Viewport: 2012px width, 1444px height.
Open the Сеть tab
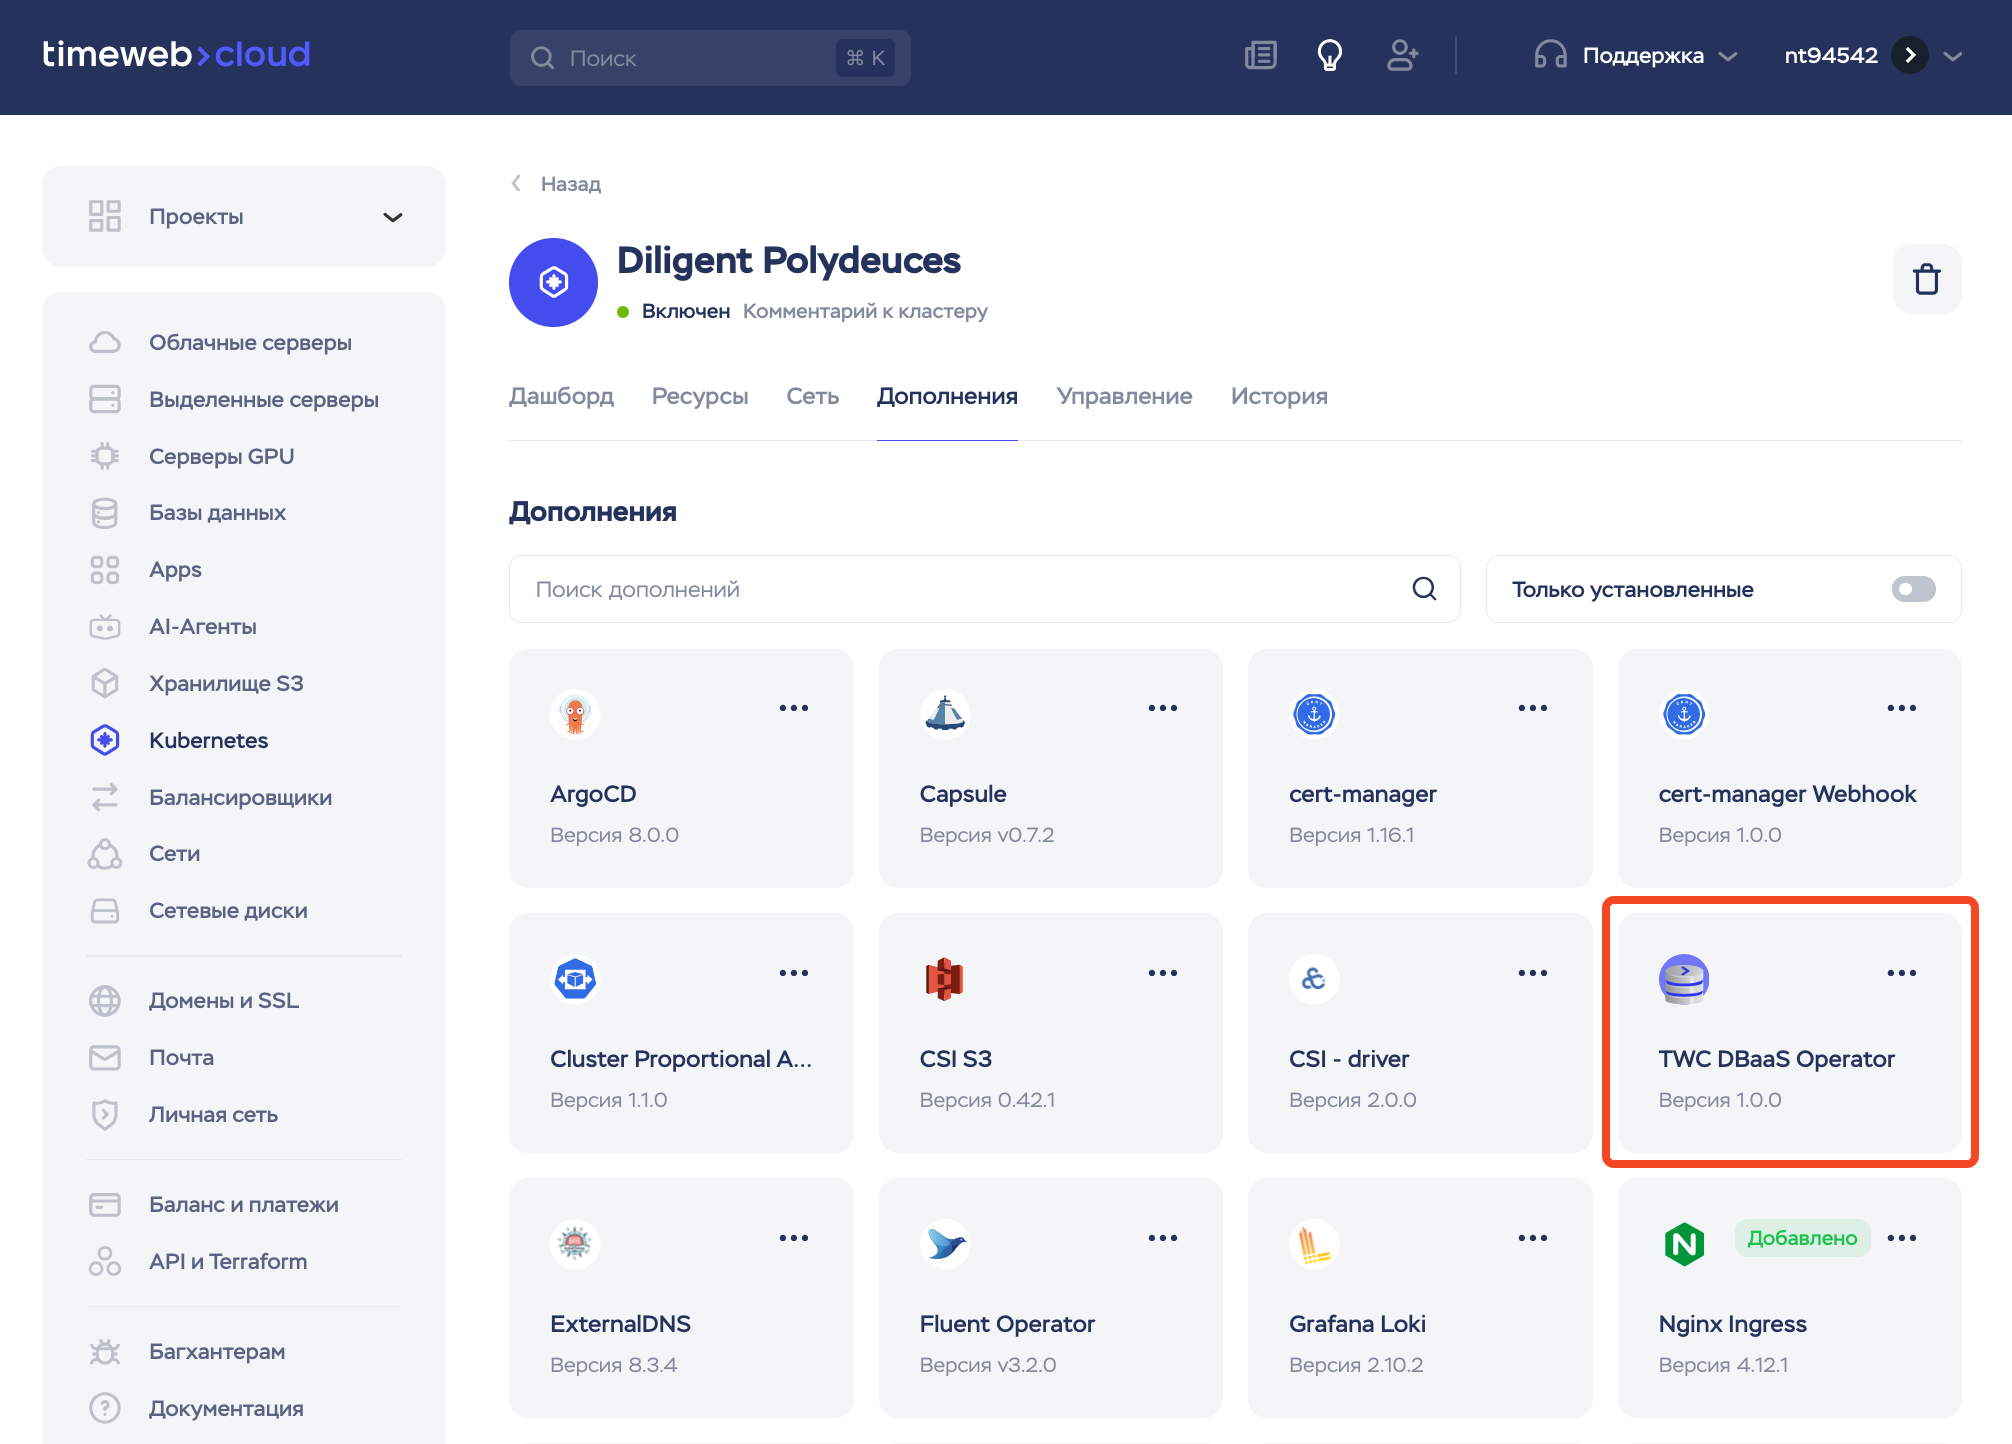point(812,396)
